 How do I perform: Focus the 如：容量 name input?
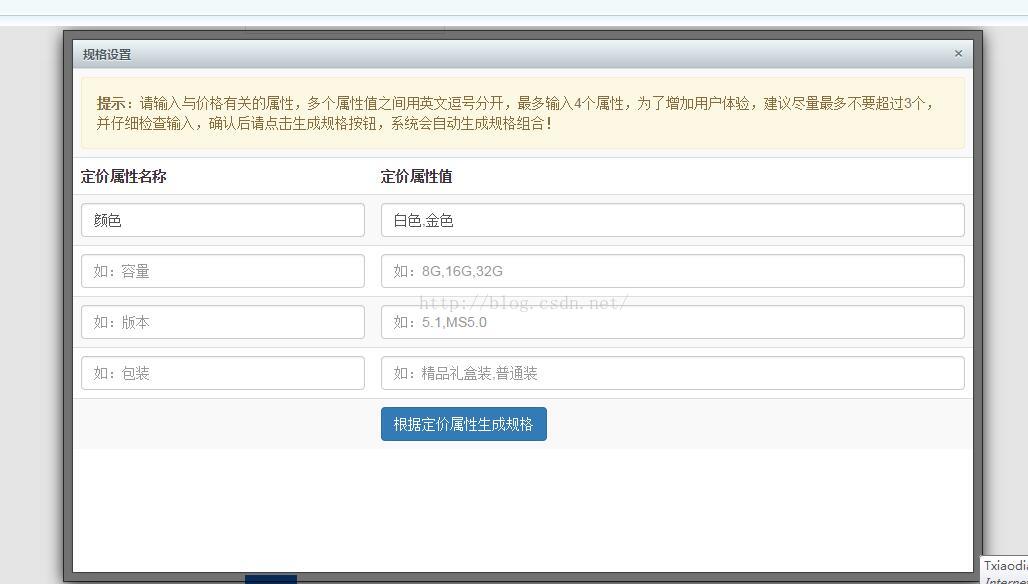click(223, 271)
